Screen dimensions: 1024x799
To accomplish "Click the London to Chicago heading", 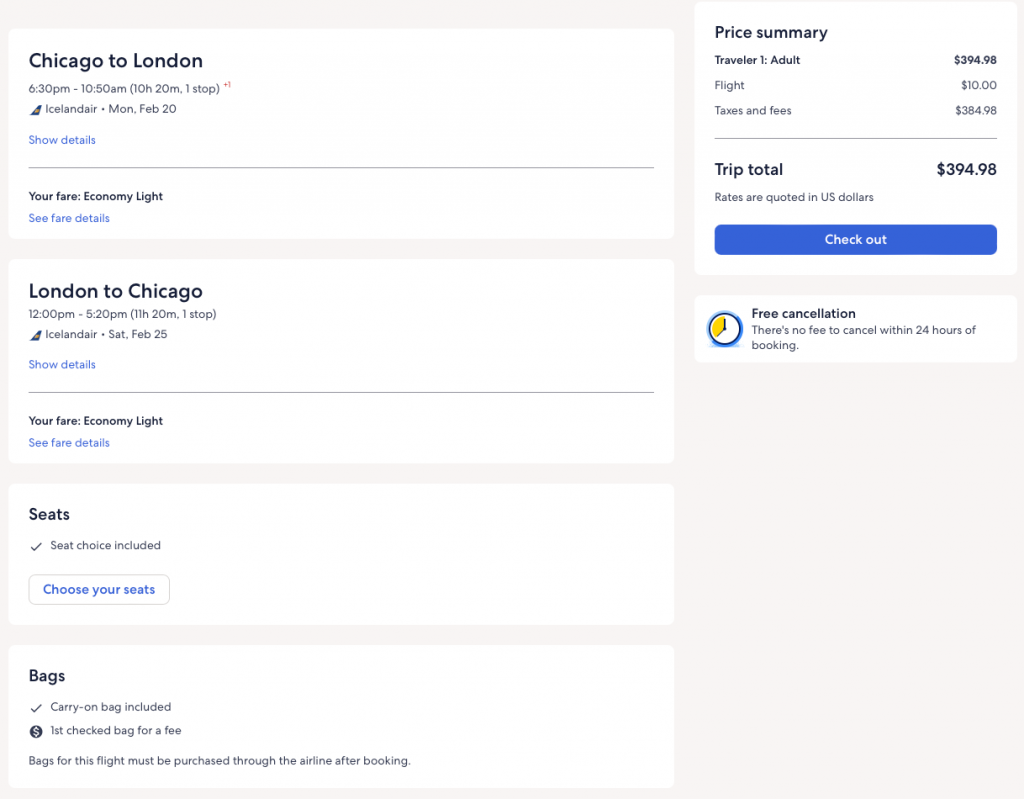I will coord(116,291).
